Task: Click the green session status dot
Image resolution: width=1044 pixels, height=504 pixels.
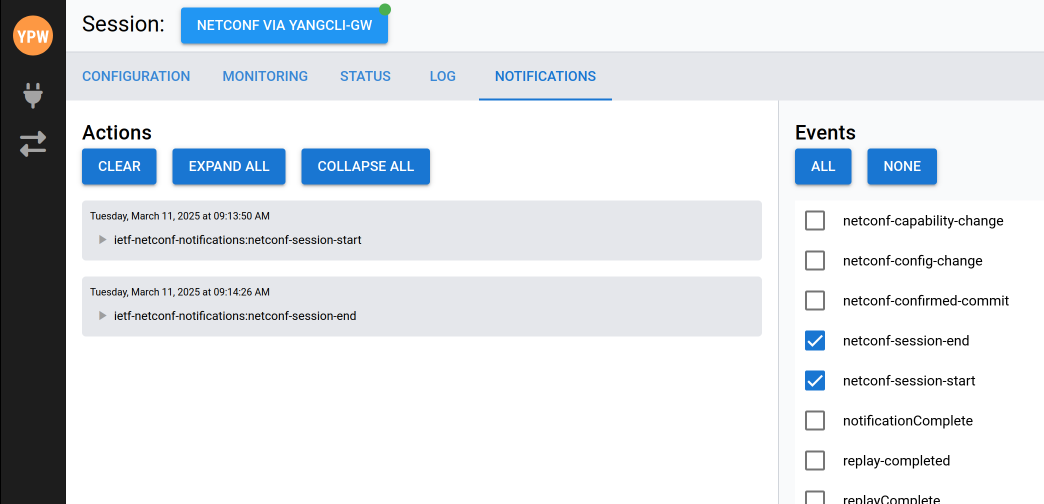Action: pyautogui.click(x=385, y=10)
